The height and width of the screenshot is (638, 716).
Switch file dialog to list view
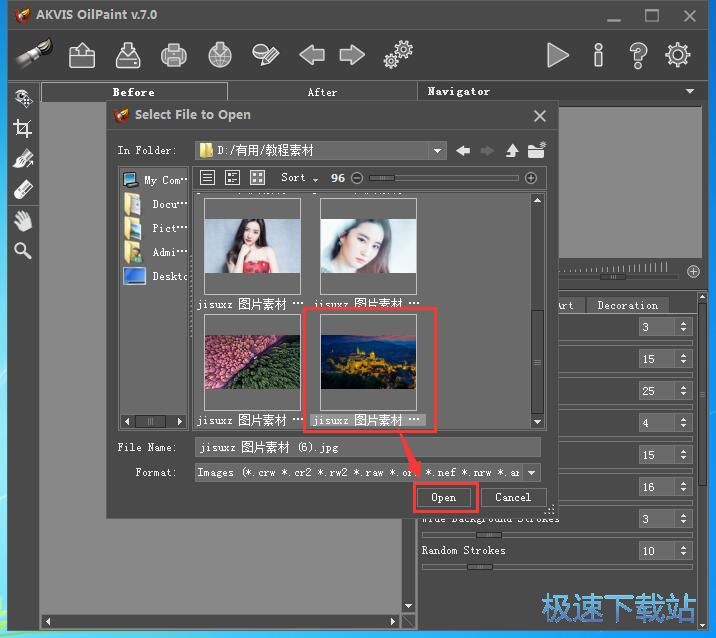click(208, 178)
